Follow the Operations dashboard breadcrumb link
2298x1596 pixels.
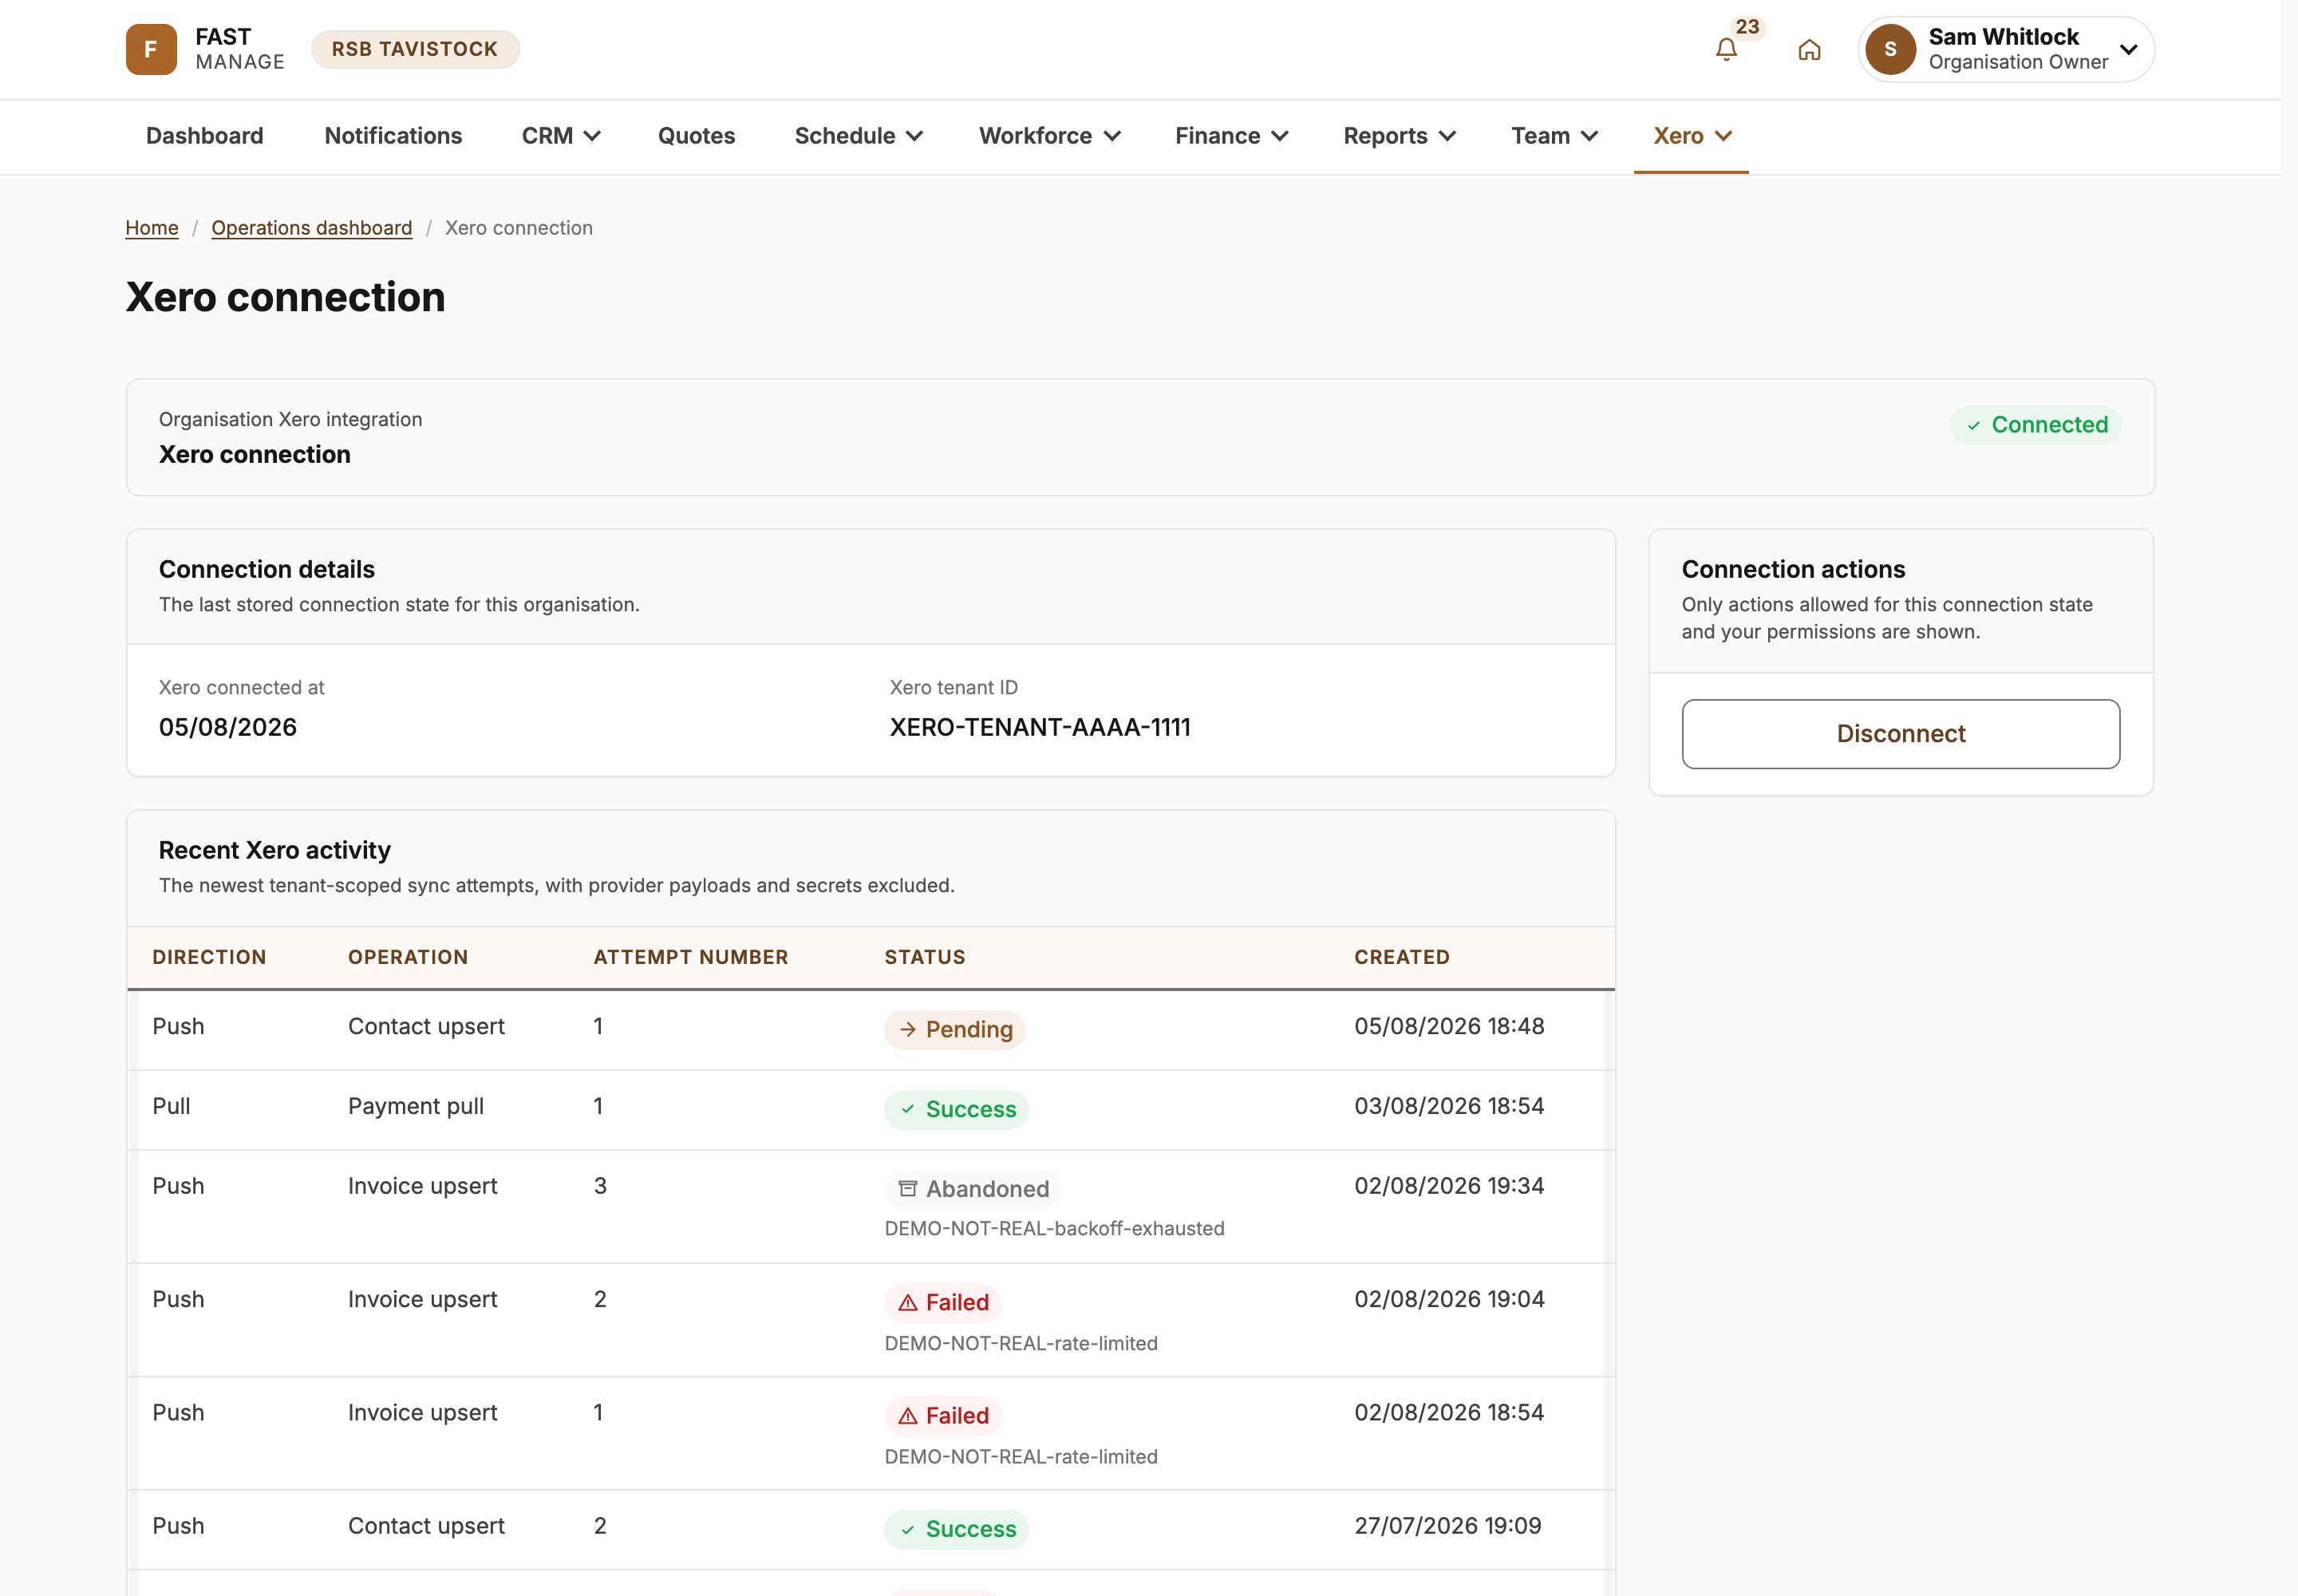pyautogui.click(x=312, y=228)
